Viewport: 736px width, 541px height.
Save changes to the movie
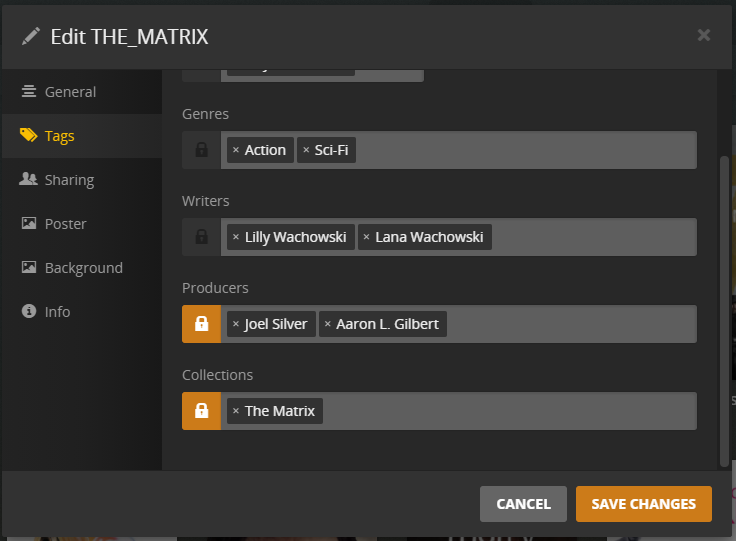(x=644, y=504)
